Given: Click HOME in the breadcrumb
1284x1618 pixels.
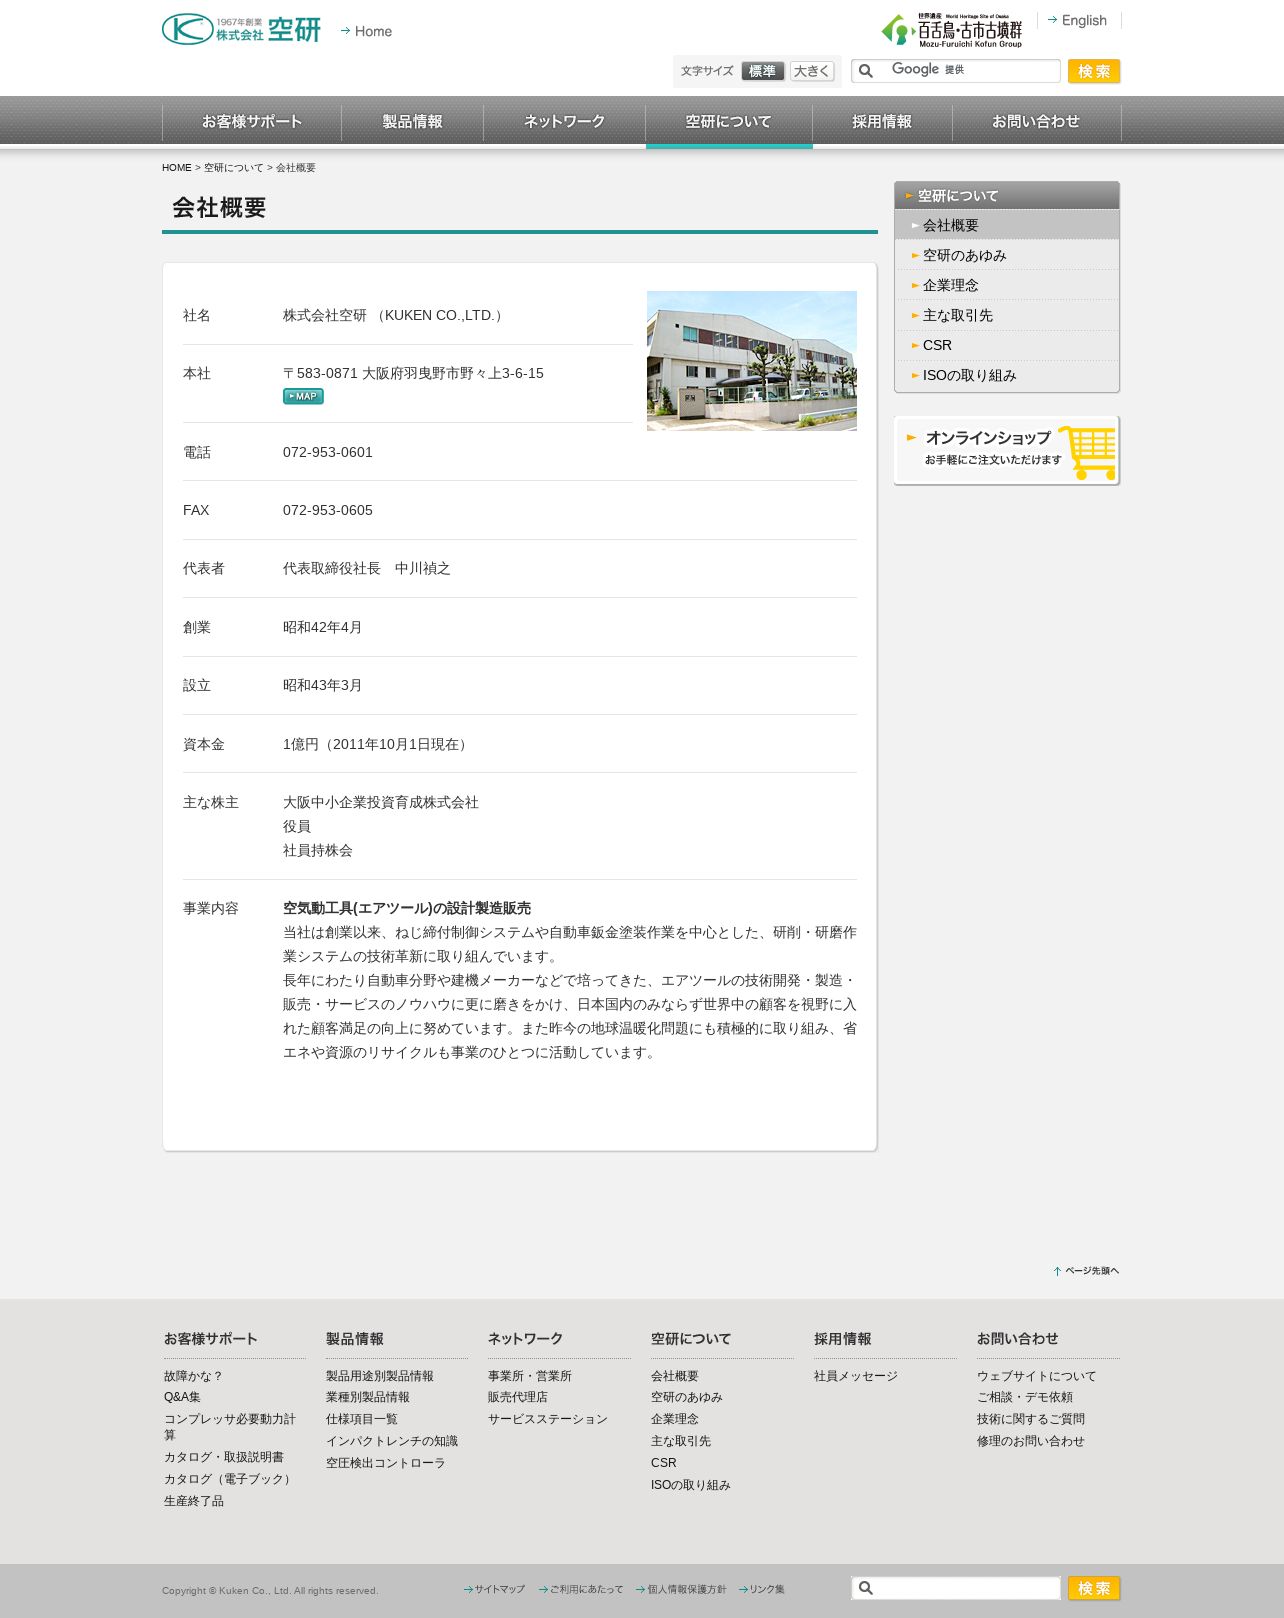Looking at the screenshot, I should (x=177, y=168).
